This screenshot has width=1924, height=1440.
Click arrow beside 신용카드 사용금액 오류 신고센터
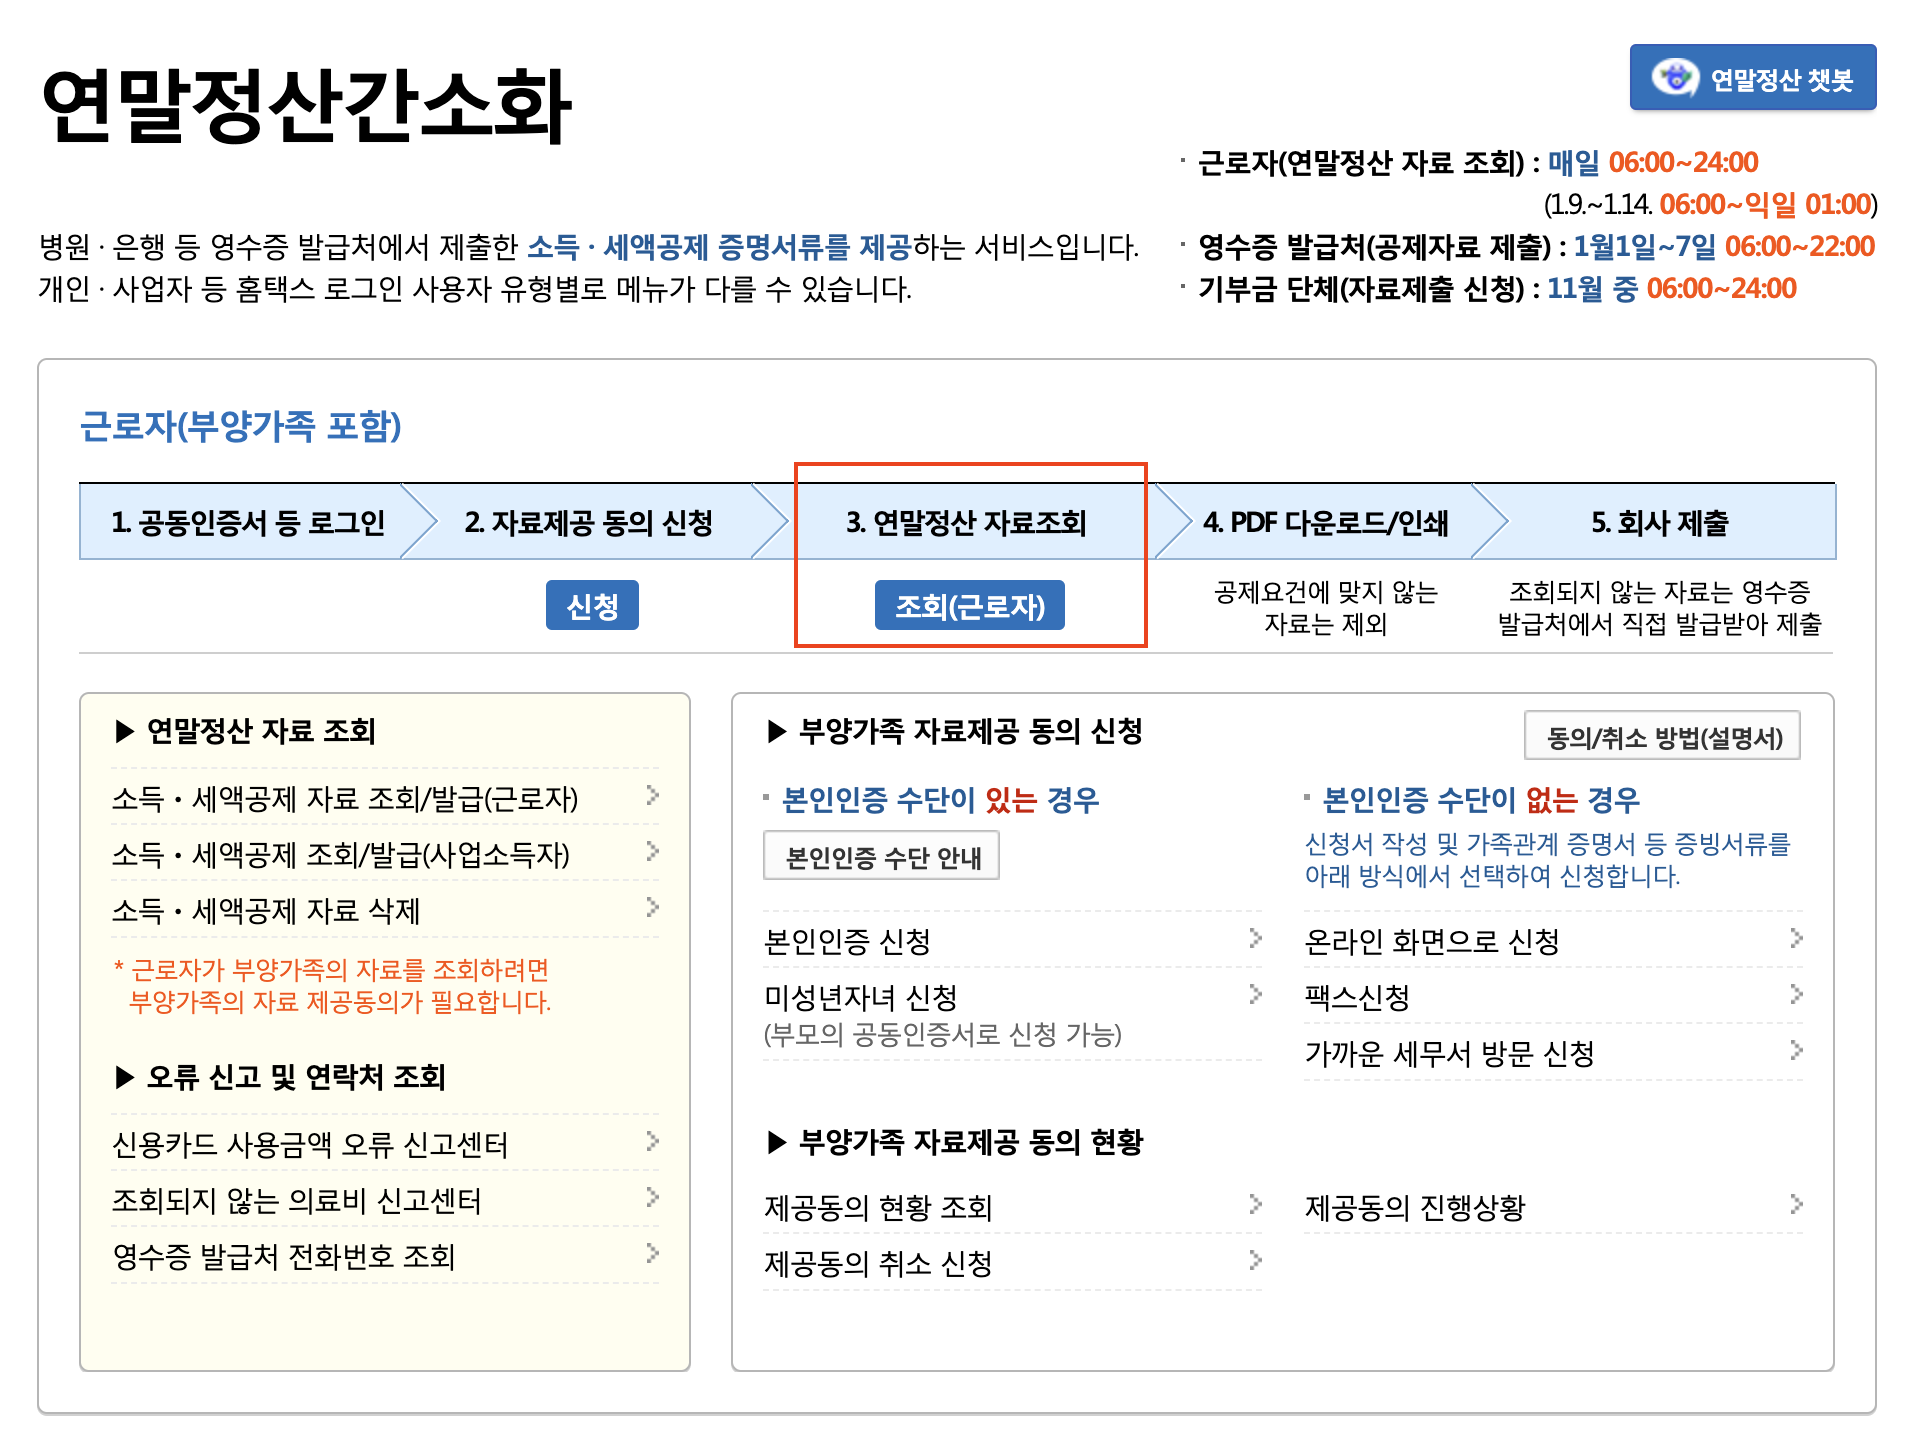coord(652,1142)
